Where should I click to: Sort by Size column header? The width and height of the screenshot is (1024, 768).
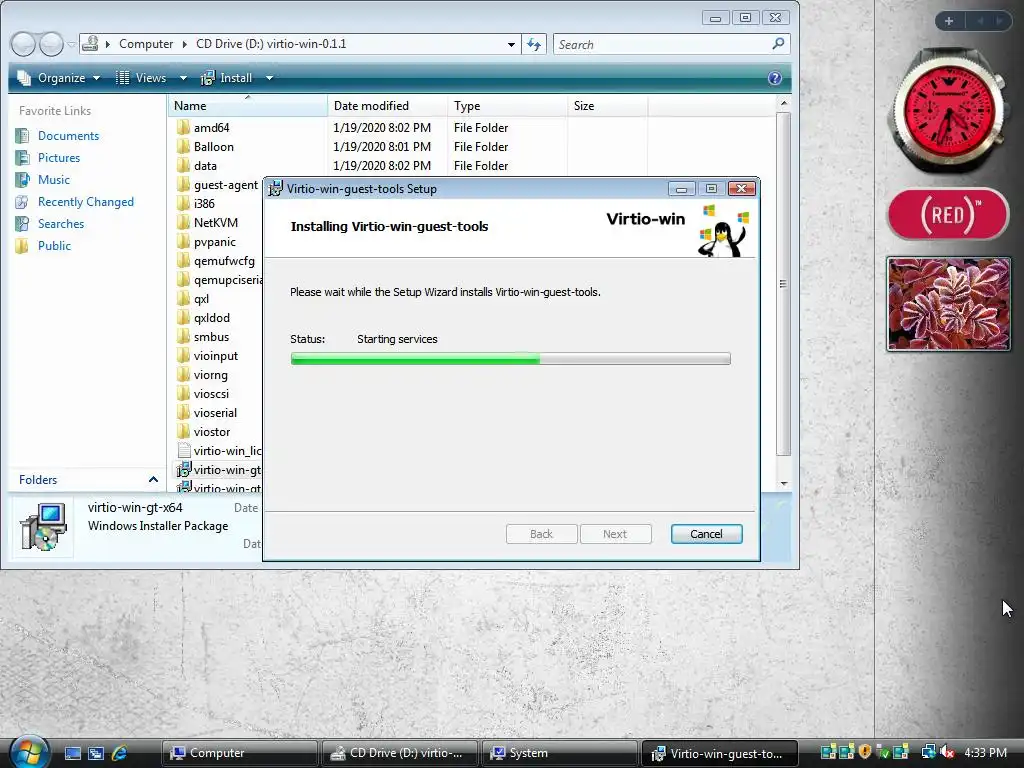click(x=607, y=106)
